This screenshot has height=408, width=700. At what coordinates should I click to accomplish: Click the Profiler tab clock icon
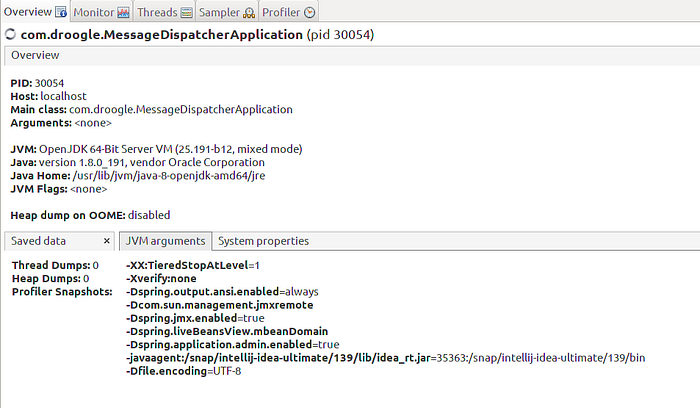click(310, 13)
